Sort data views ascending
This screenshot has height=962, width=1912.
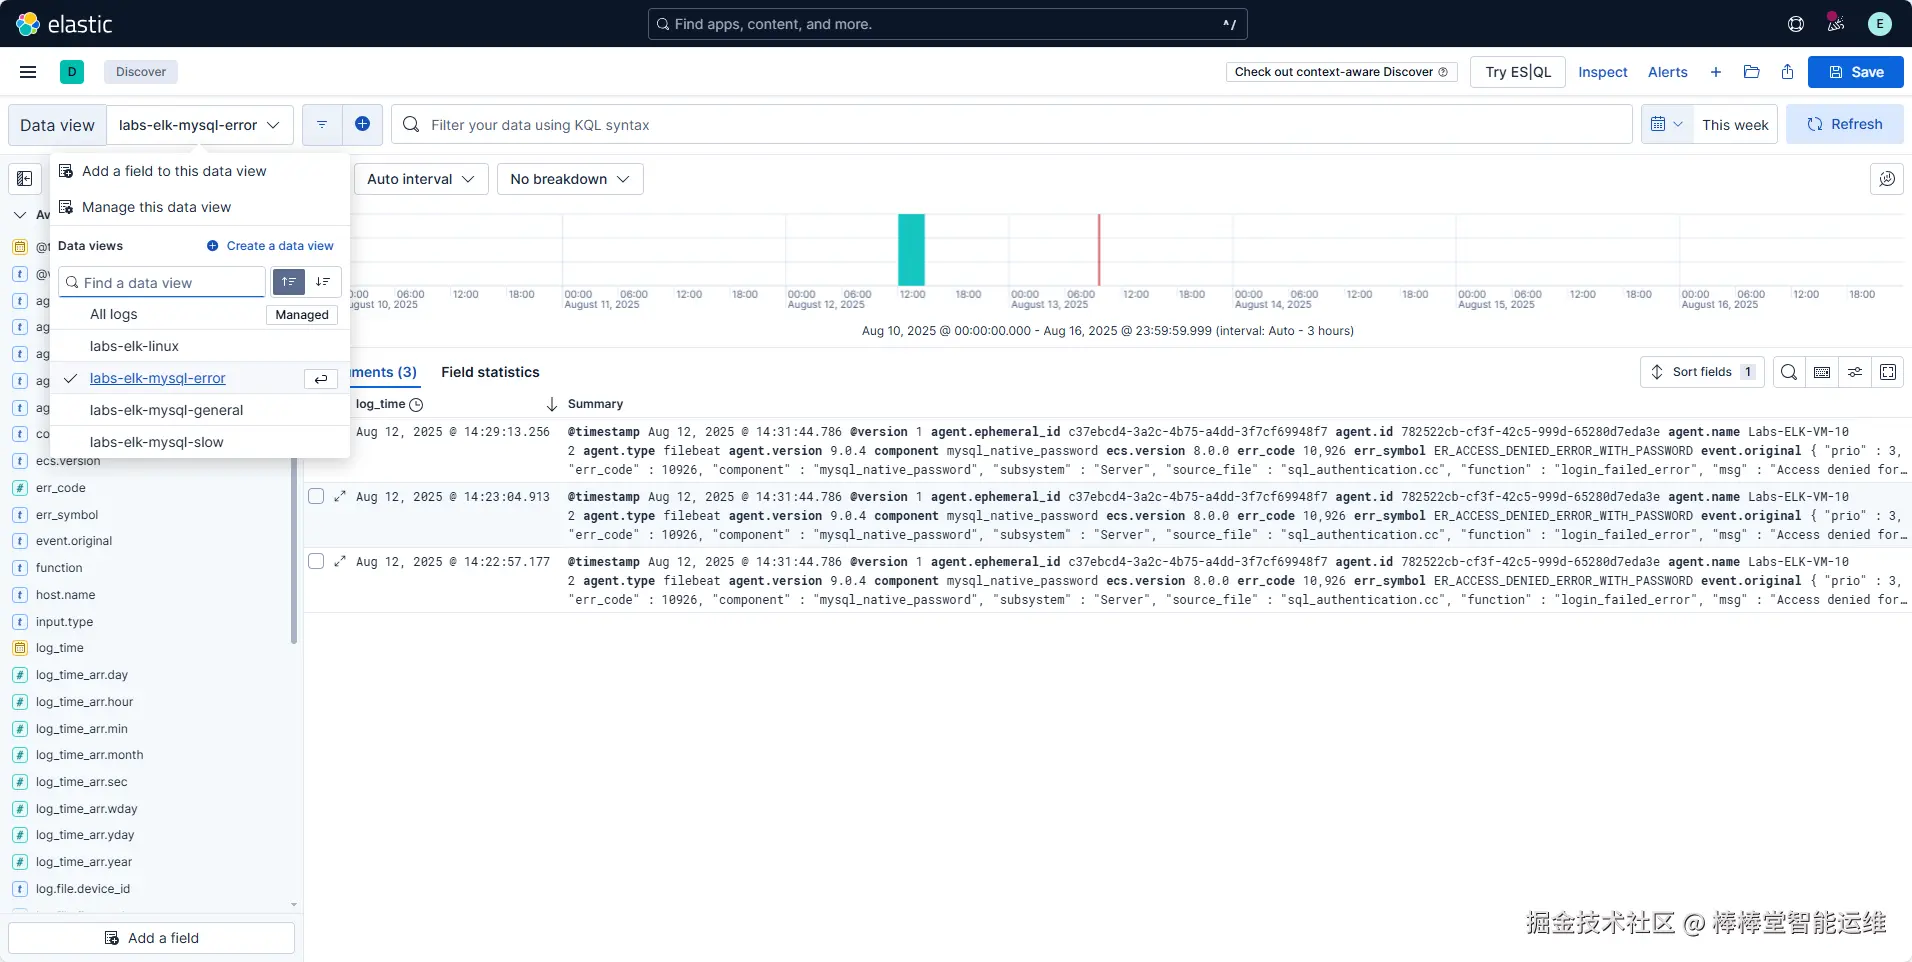click(289, 282)
